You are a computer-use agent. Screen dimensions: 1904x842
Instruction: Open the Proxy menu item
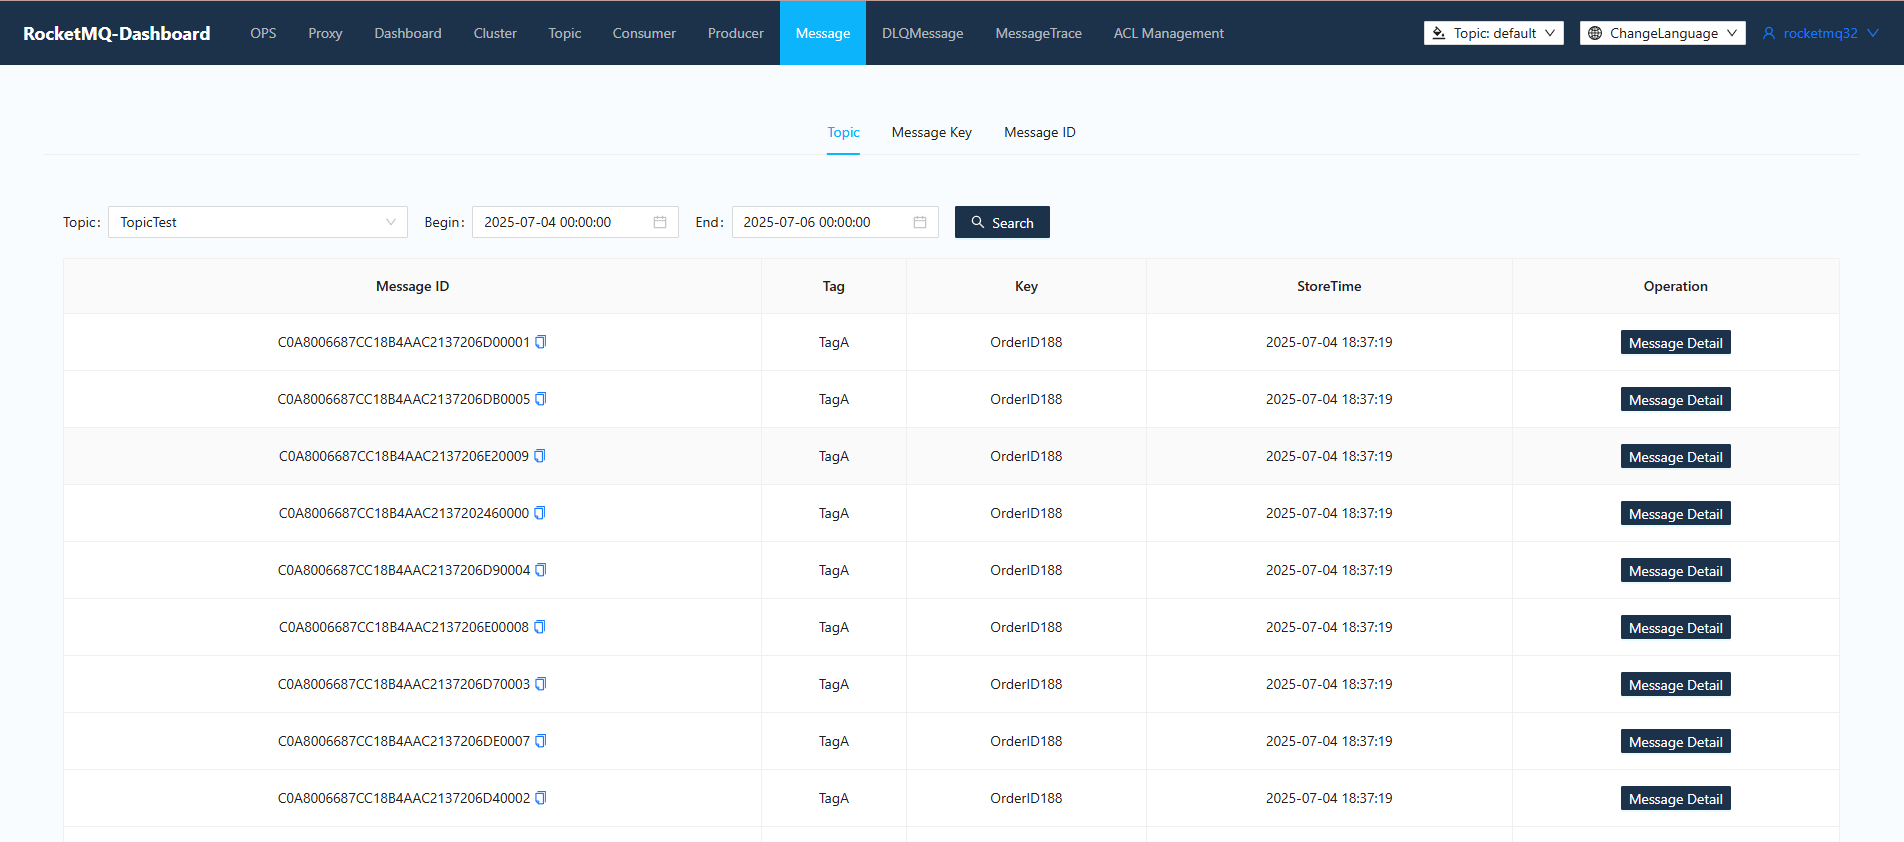[x=325, y=33]
